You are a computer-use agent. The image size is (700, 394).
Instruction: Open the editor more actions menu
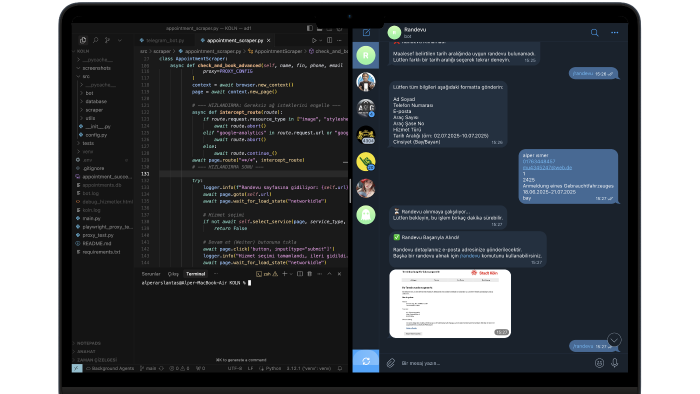339,40
